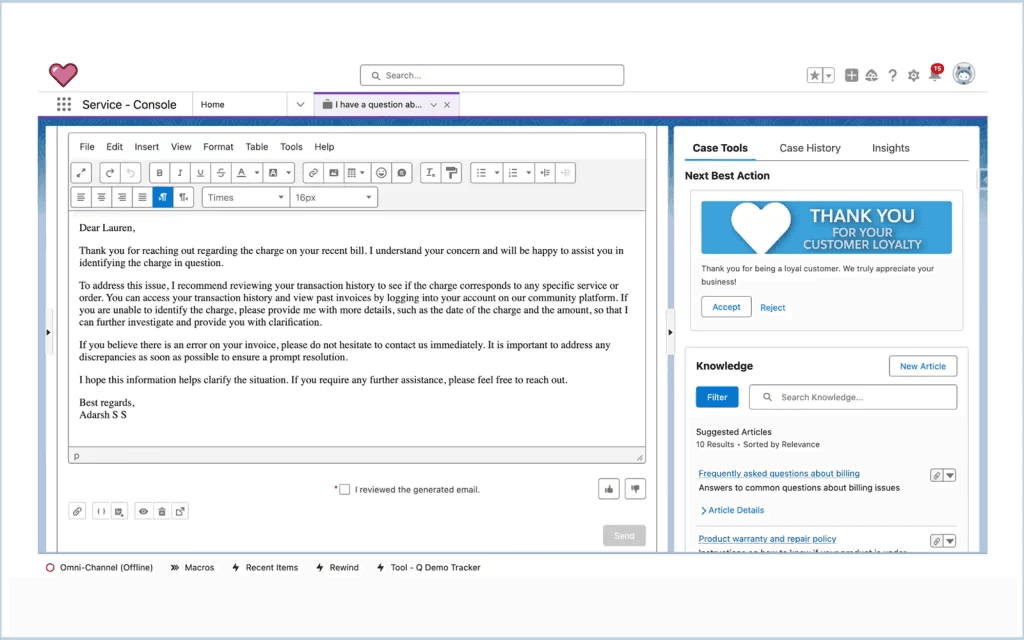Delete the draft with trash icon

coord(162,511)
